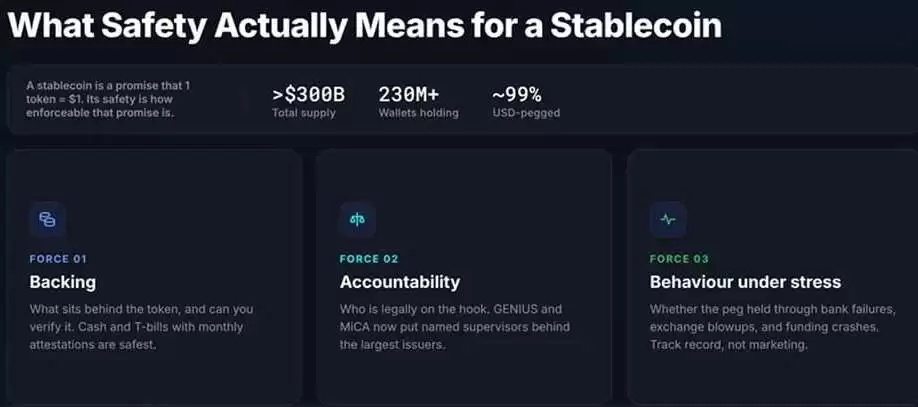Click the Total supply caption
The height and width of the screenshot is (407, 918).
304,113
